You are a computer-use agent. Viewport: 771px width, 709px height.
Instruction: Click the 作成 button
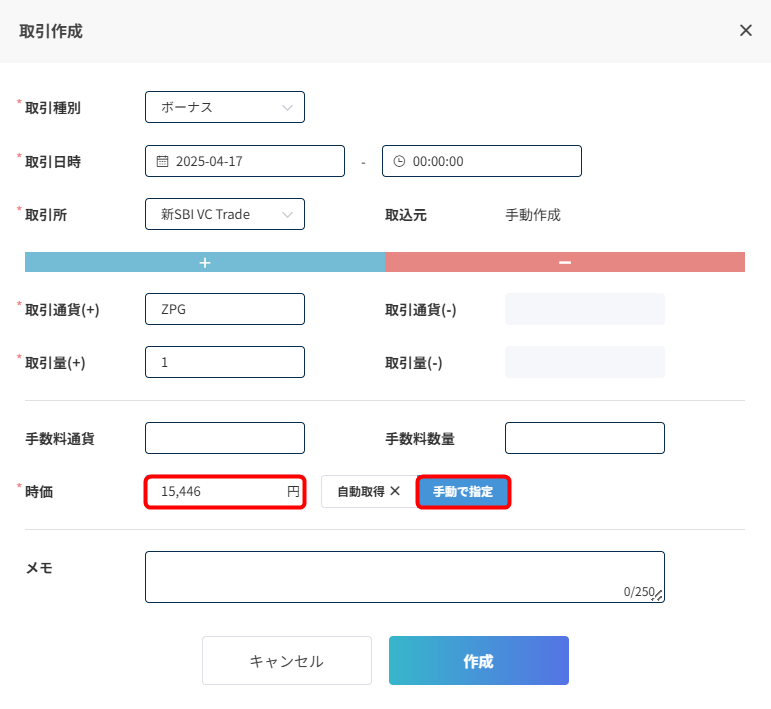pyautogui.click(x=478, y=661)
